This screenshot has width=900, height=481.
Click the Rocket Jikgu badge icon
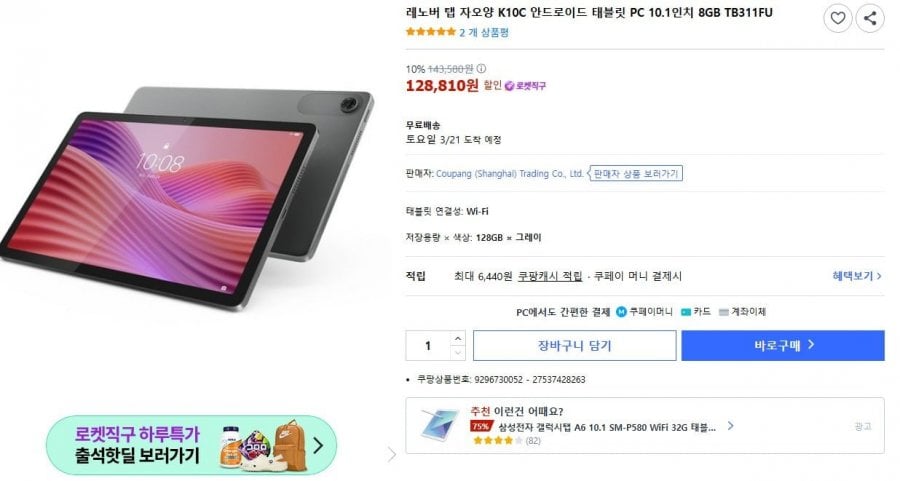pos(509,86)
